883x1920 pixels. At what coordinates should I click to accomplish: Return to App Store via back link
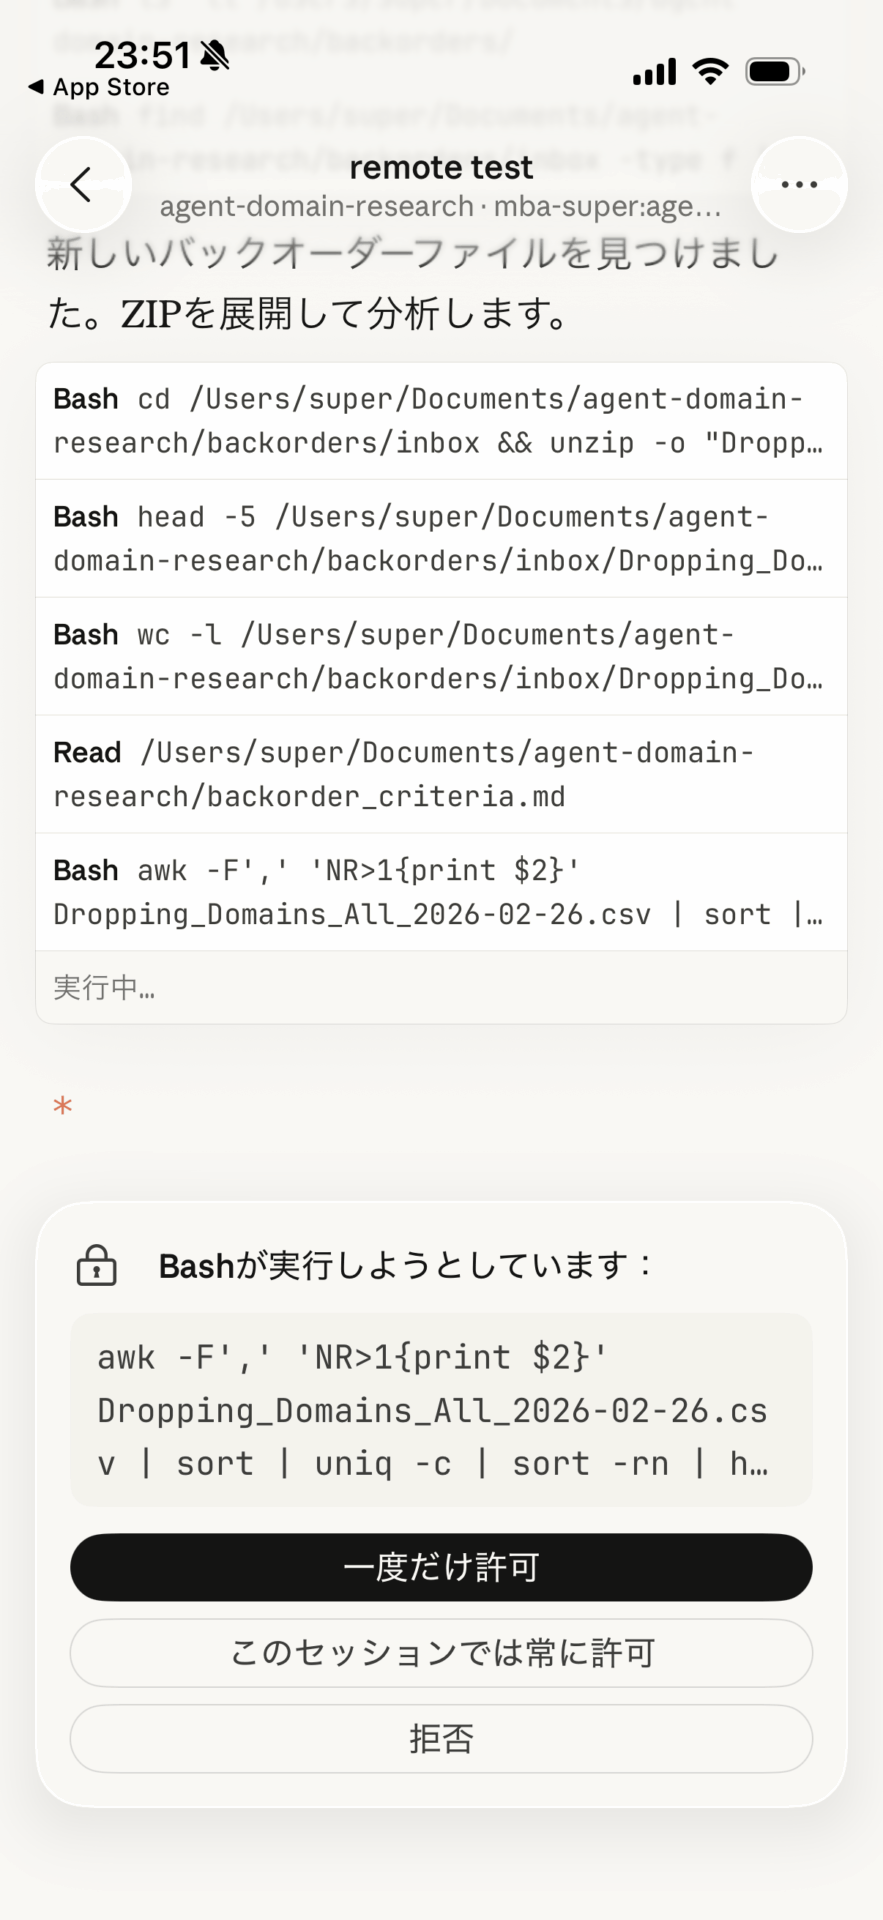pos(96,87)
